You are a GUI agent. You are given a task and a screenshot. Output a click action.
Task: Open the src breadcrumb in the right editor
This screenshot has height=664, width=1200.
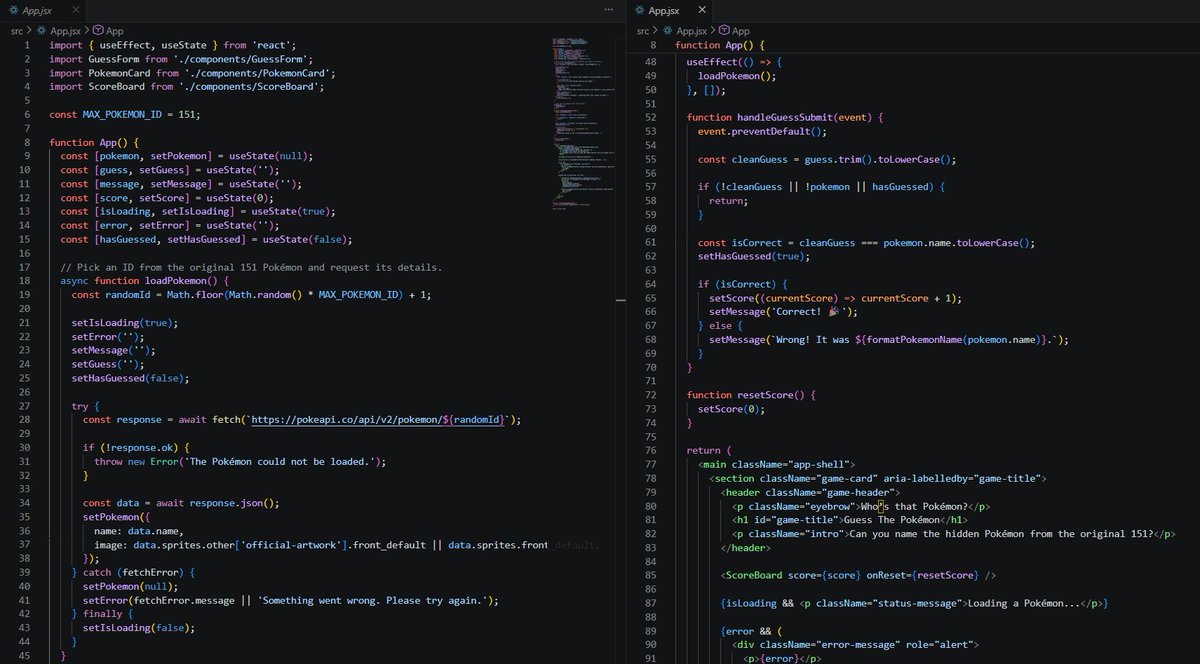click(641, 31)
